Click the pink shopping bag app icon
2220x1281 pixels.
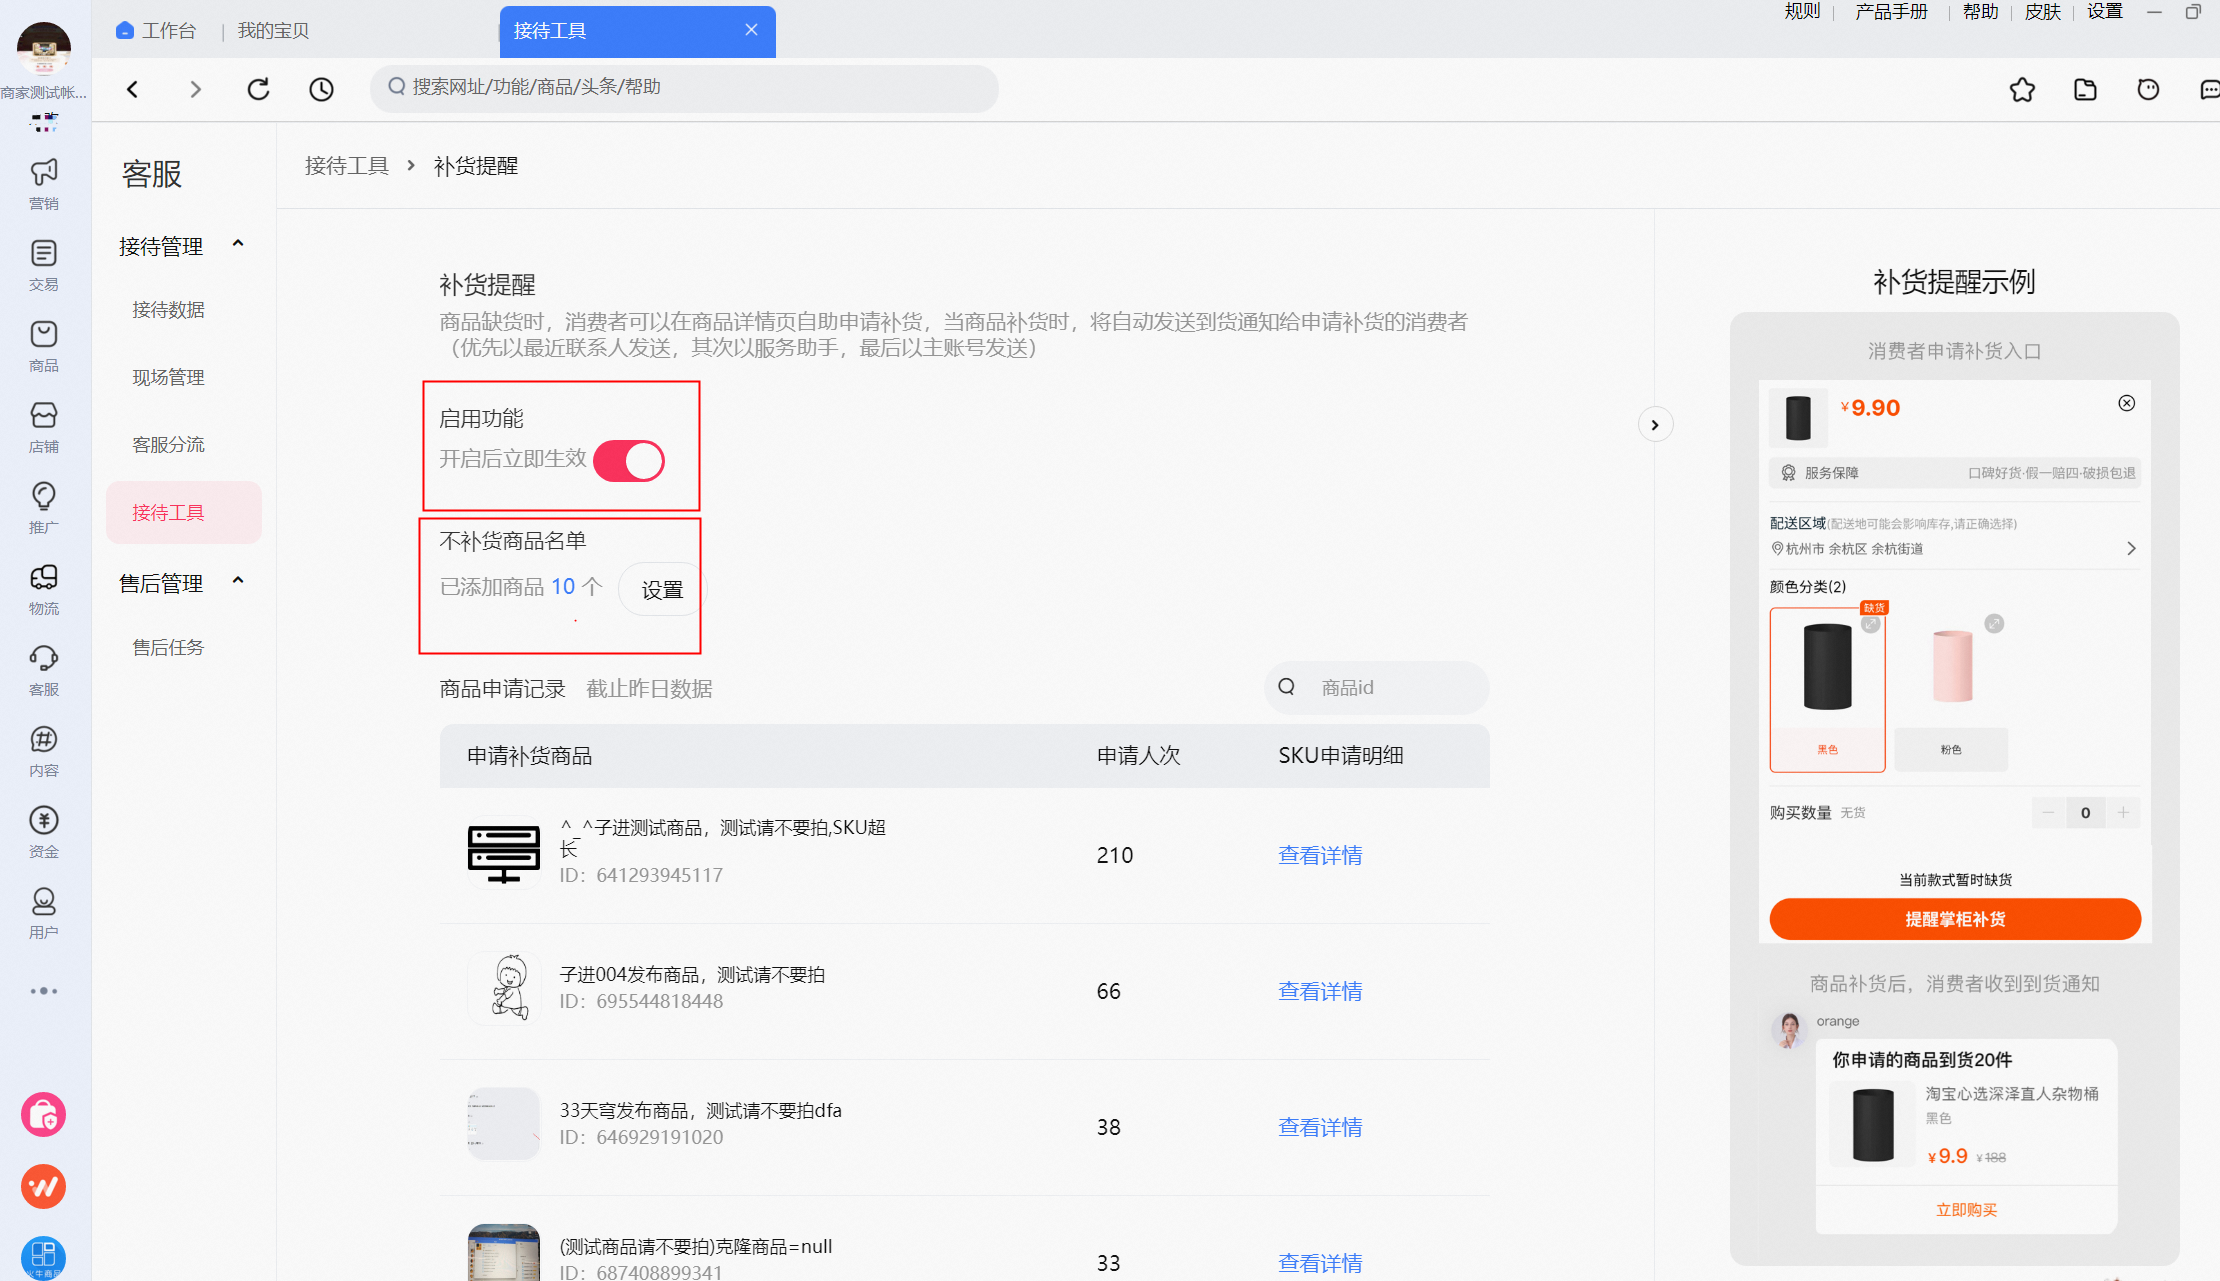point(44,1114)
